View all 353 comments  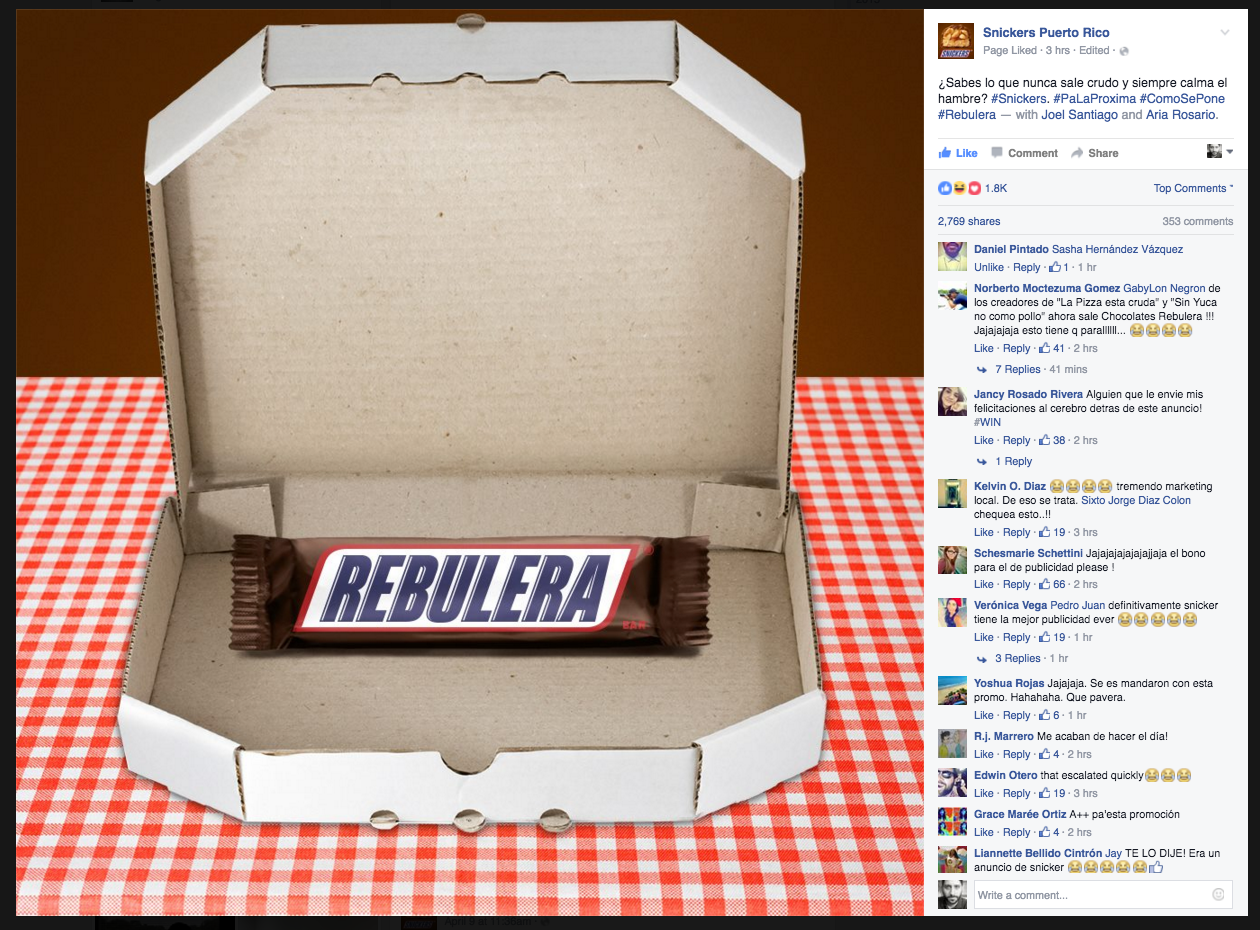click(x=1198, y=221)
